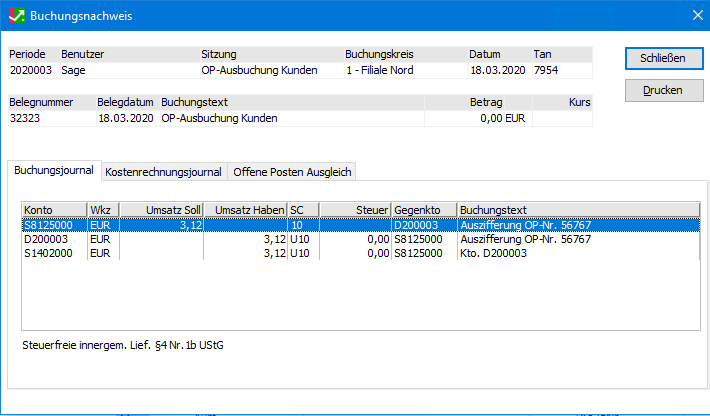The height and width of the screenshot is (416, 710).
Task: Switch to the Buchungsjournal tab
Action: coord(54,171)
